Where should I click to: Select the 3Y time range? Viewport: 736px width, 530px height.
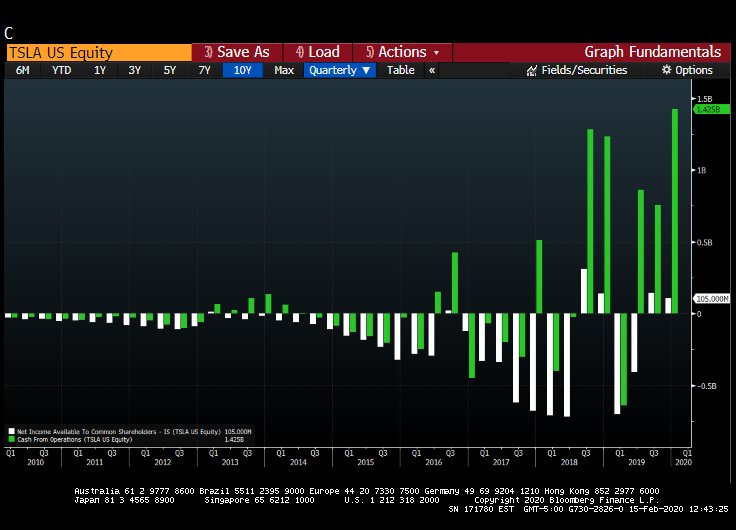pos(135,70)
